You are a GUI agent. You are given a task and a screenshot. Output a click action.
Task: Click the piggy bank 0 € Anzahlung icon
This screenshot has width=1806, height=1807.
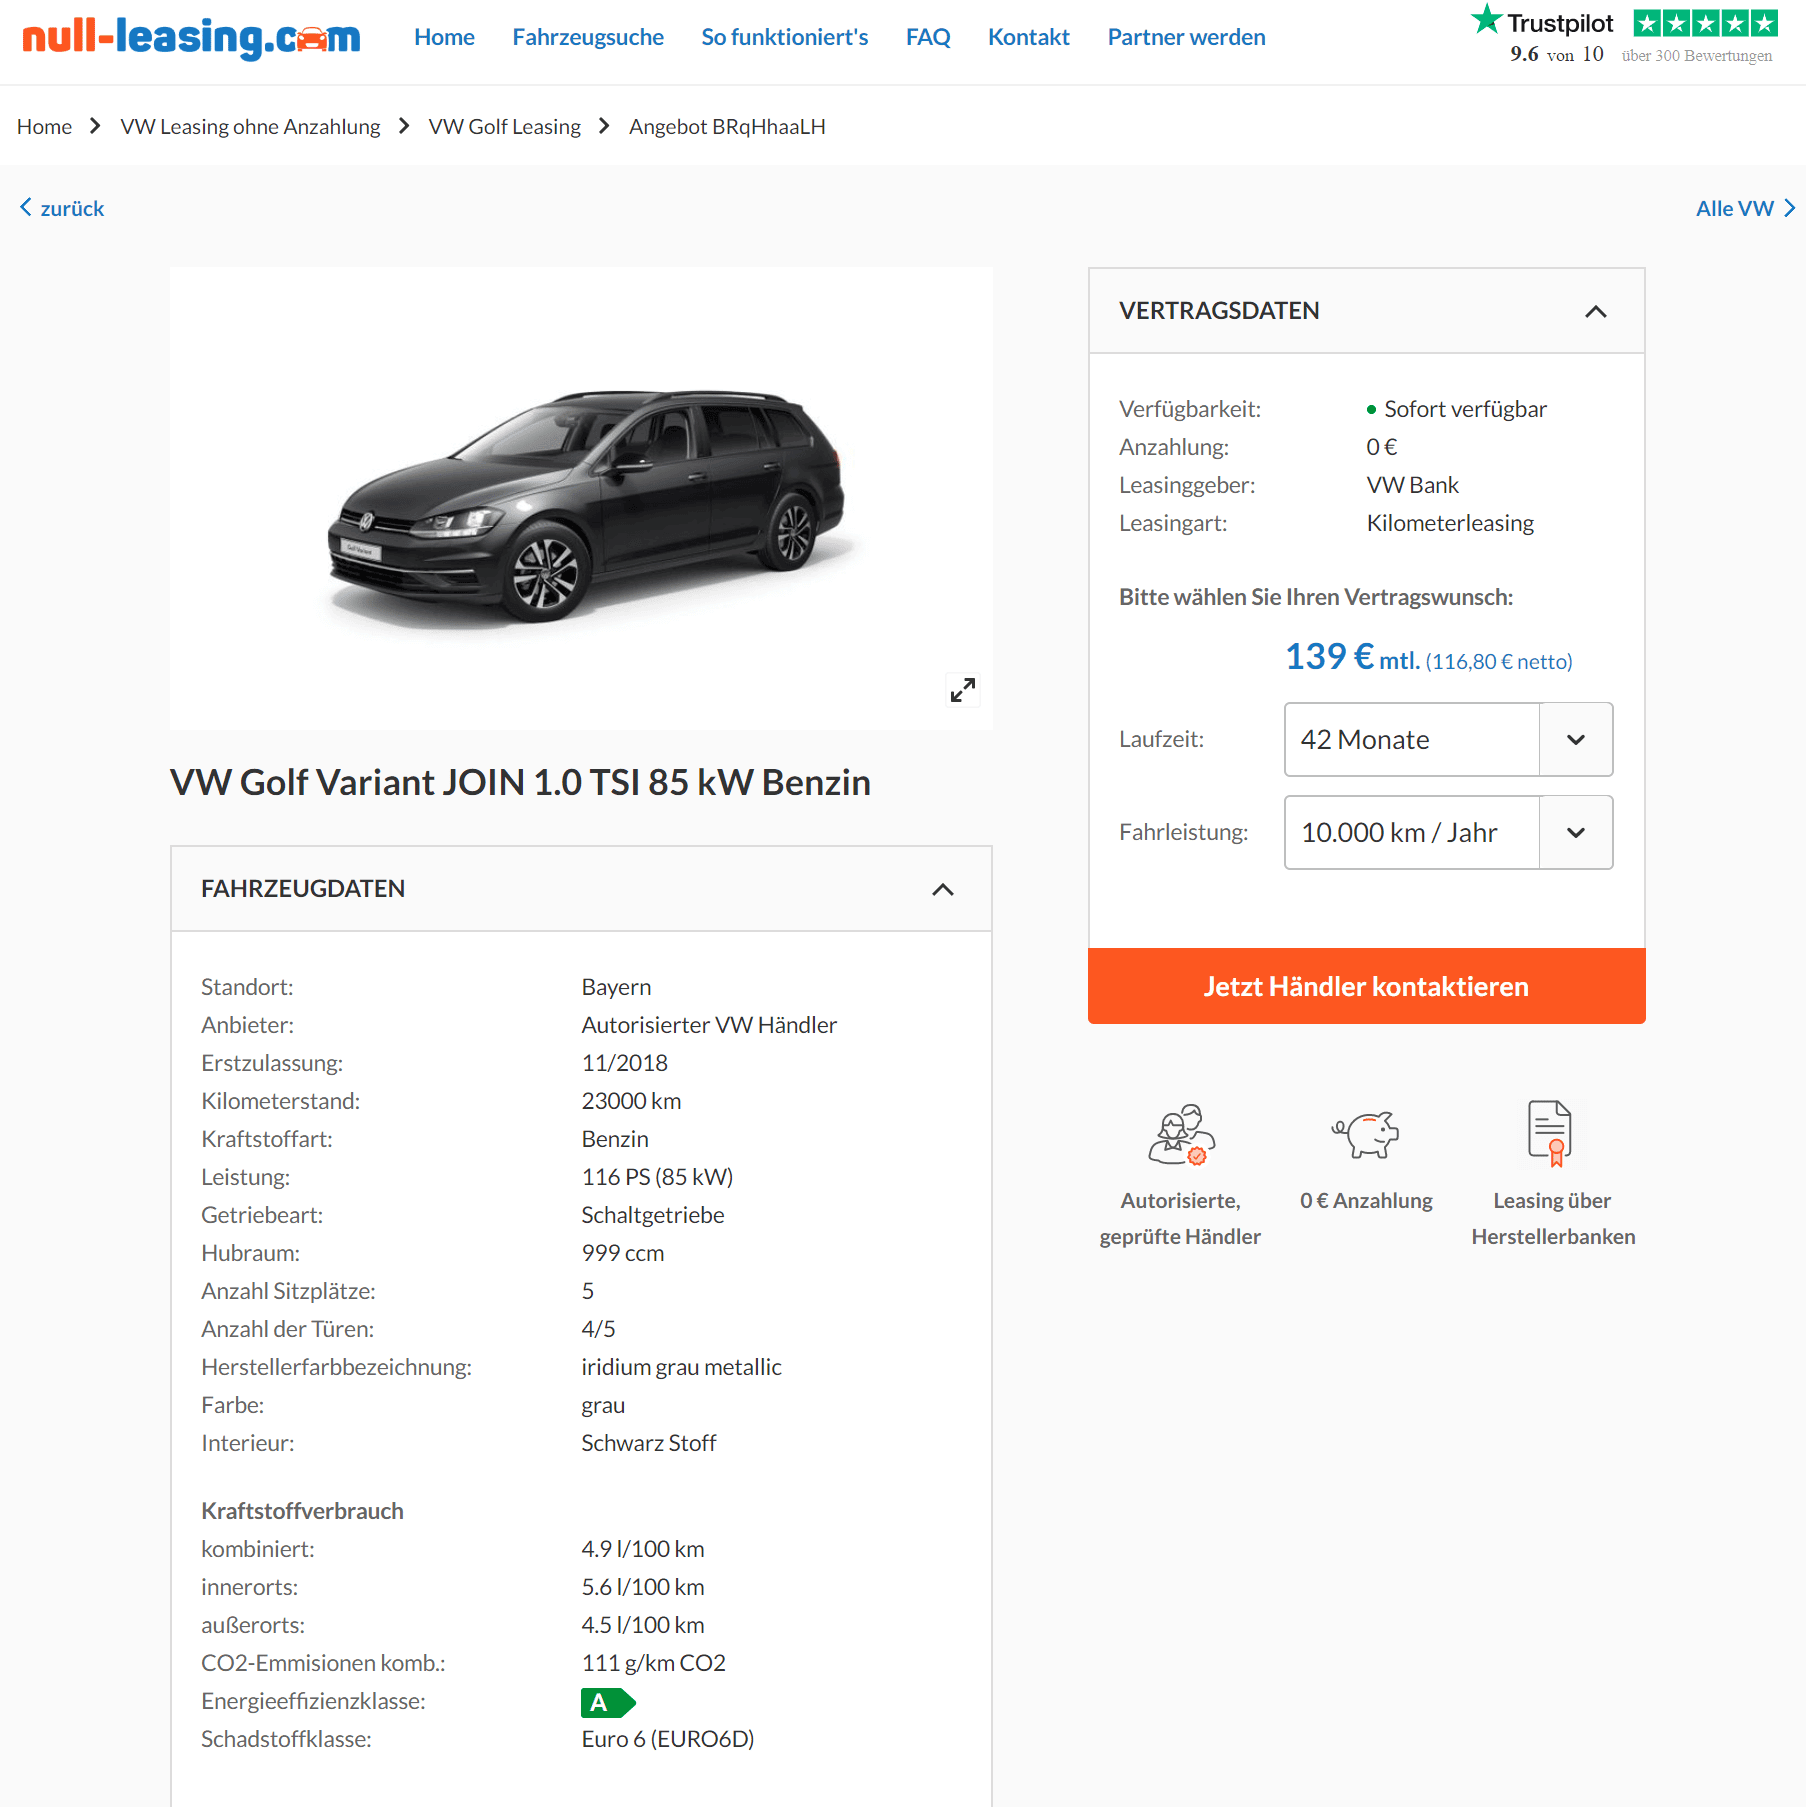pyautogui.click(x=1366, y=1135)
